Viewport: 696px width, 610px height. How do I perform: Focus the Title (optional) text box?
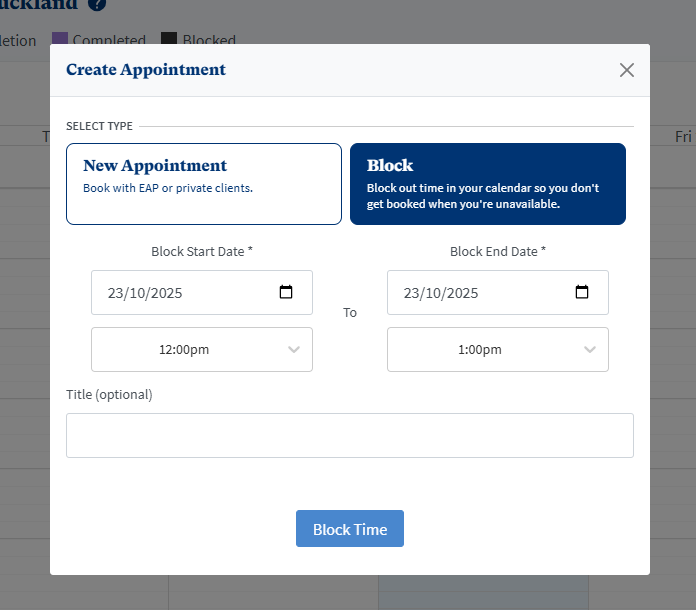coord(350,436)
